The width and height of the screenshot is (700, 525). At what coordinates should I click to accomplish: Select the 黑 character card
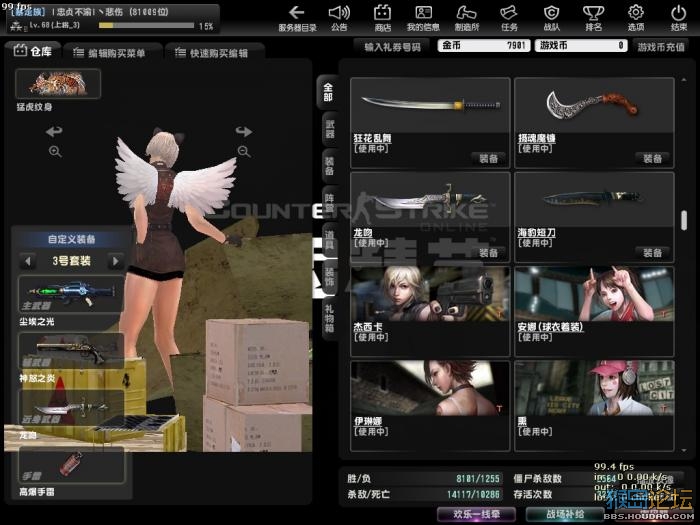594,405
